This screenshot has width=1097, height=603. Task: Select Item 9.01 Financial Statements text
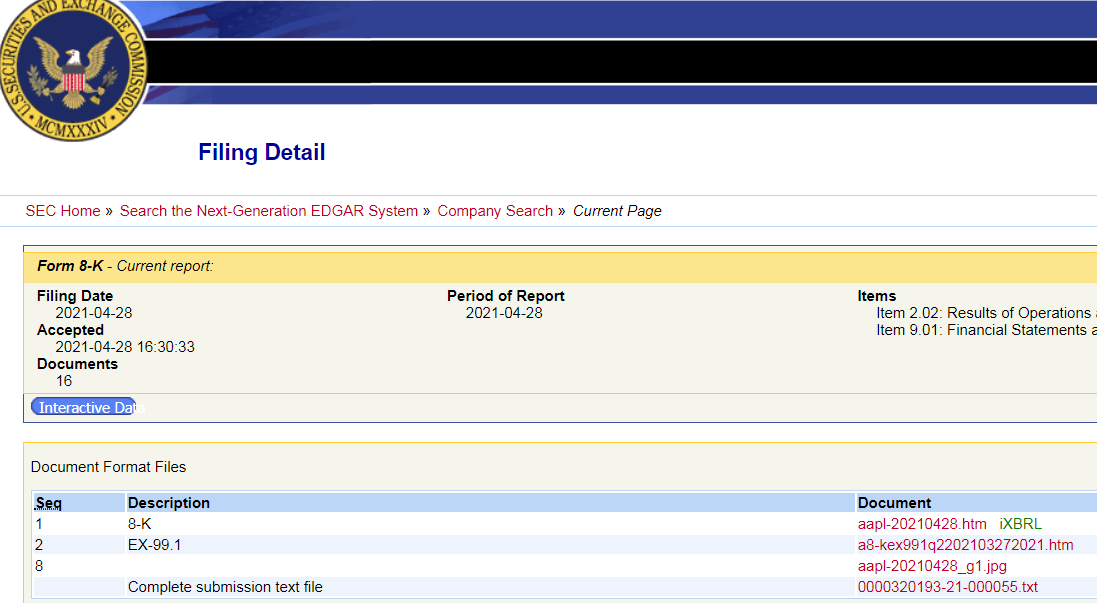(x=986, y=330)
